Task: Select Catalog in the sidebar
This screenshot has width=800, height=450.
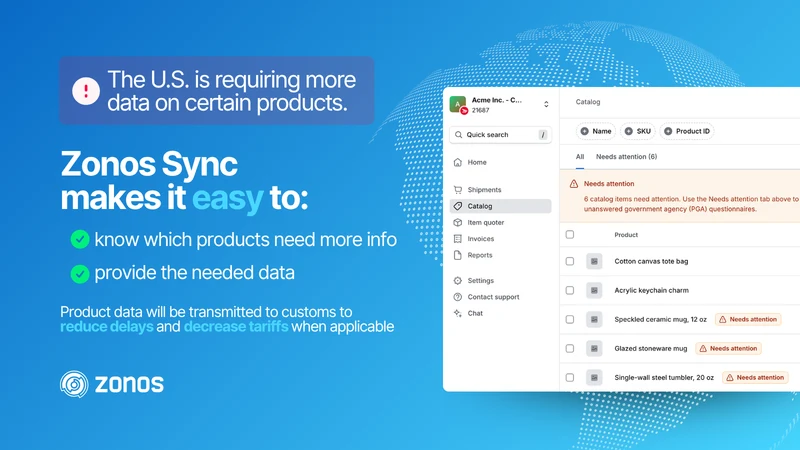Action: 500,206
